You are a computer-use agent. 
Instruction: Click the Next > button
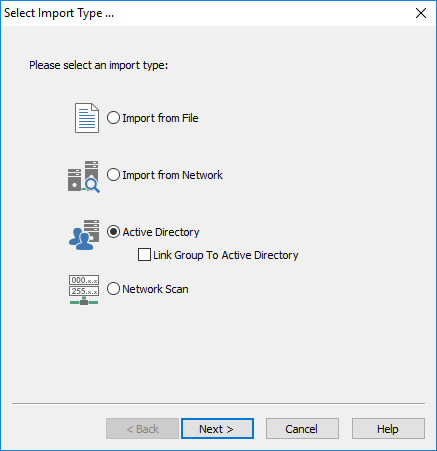pos(217,429)
